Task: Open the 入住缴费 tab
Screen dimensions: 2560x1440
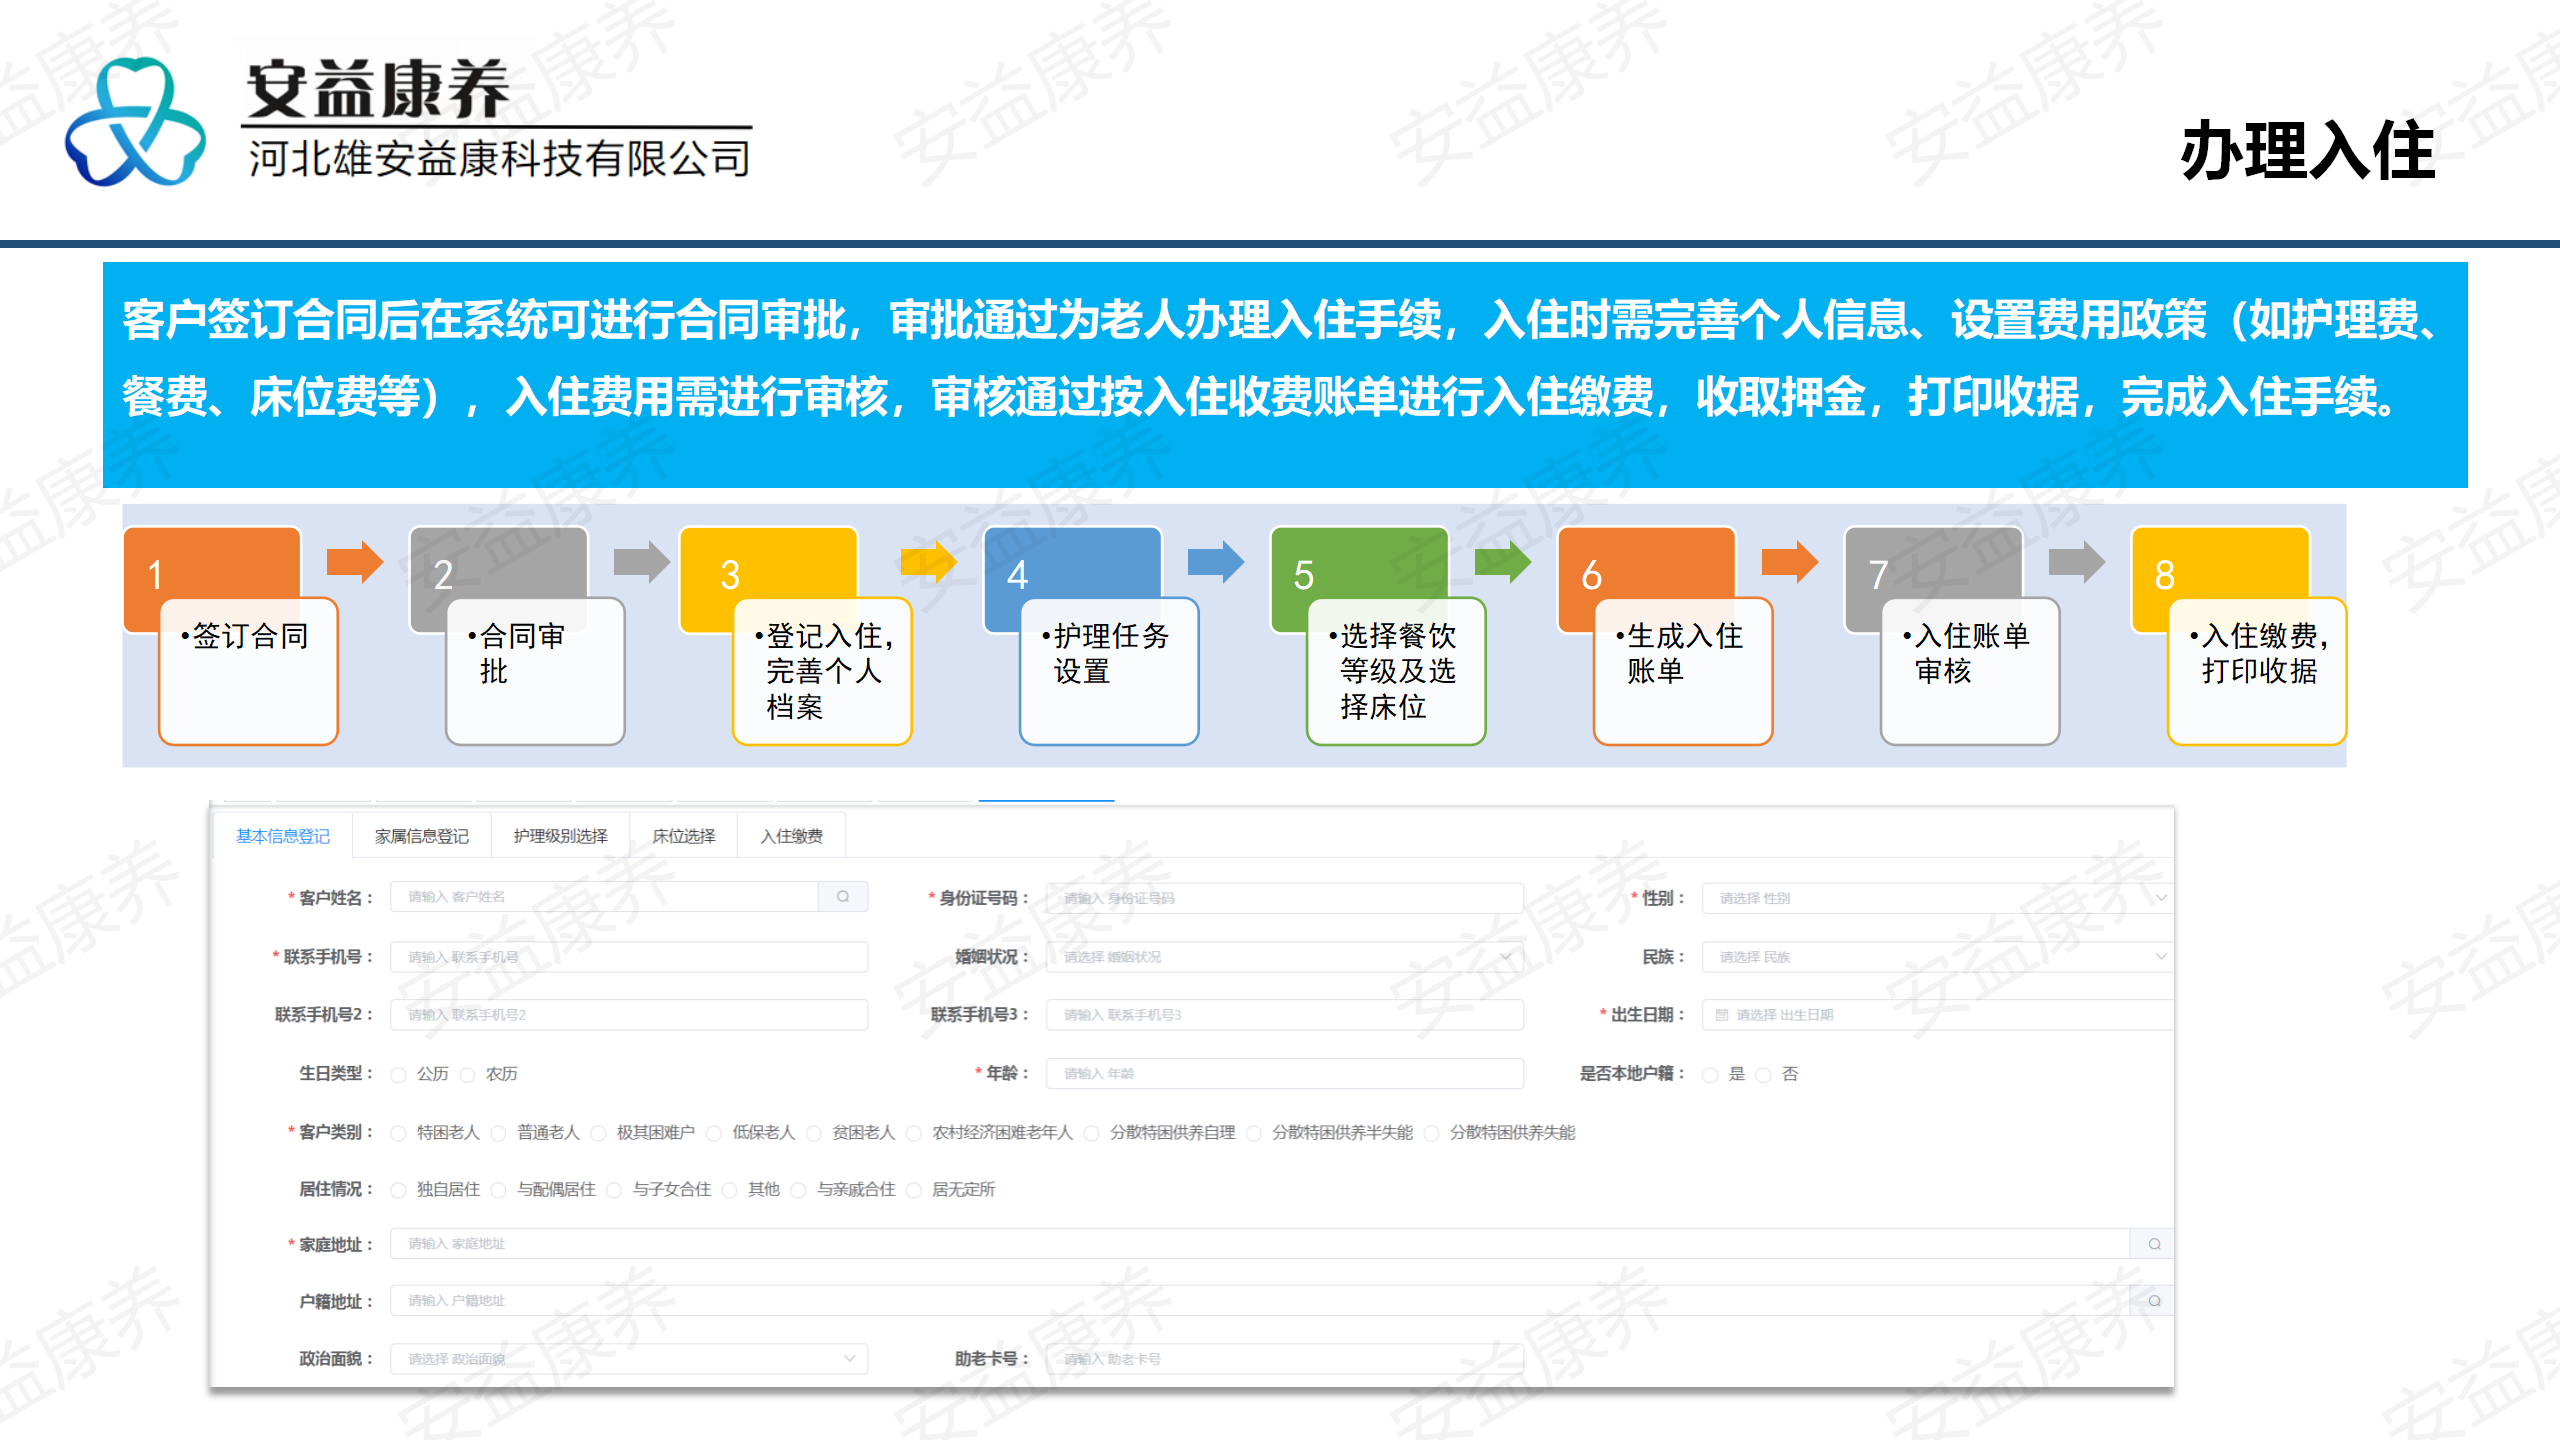Action: [x=791, y=836]
